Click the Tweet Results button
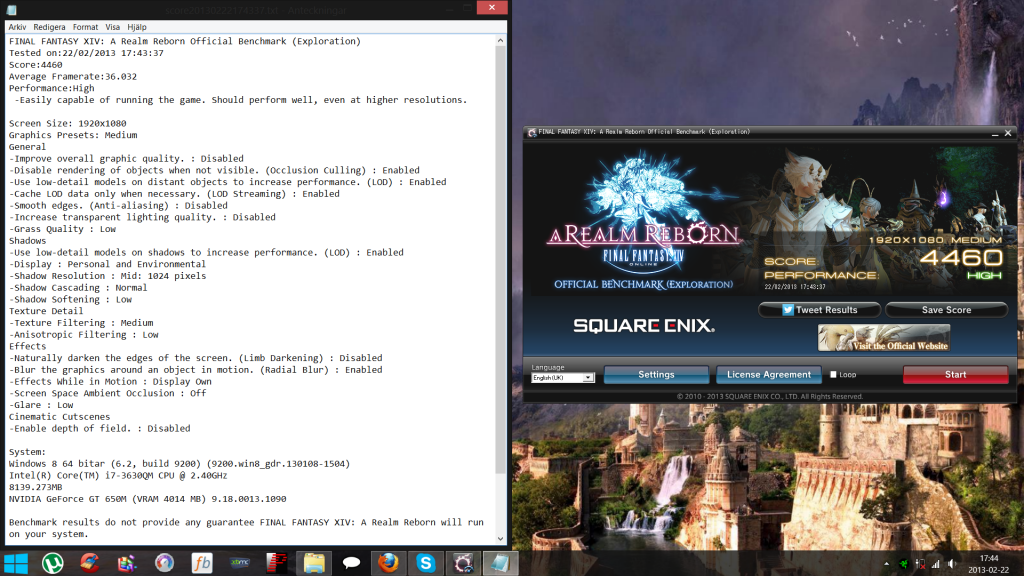1024x576 pixels. 819,310
